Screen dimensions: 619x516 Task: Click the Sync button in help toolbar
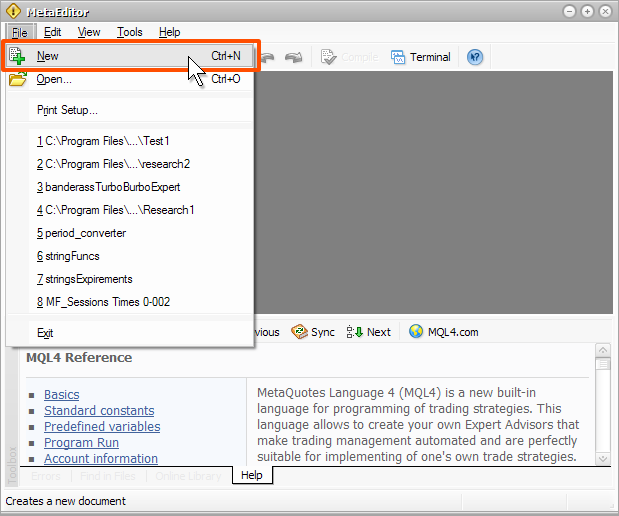[x=313, y=332]
